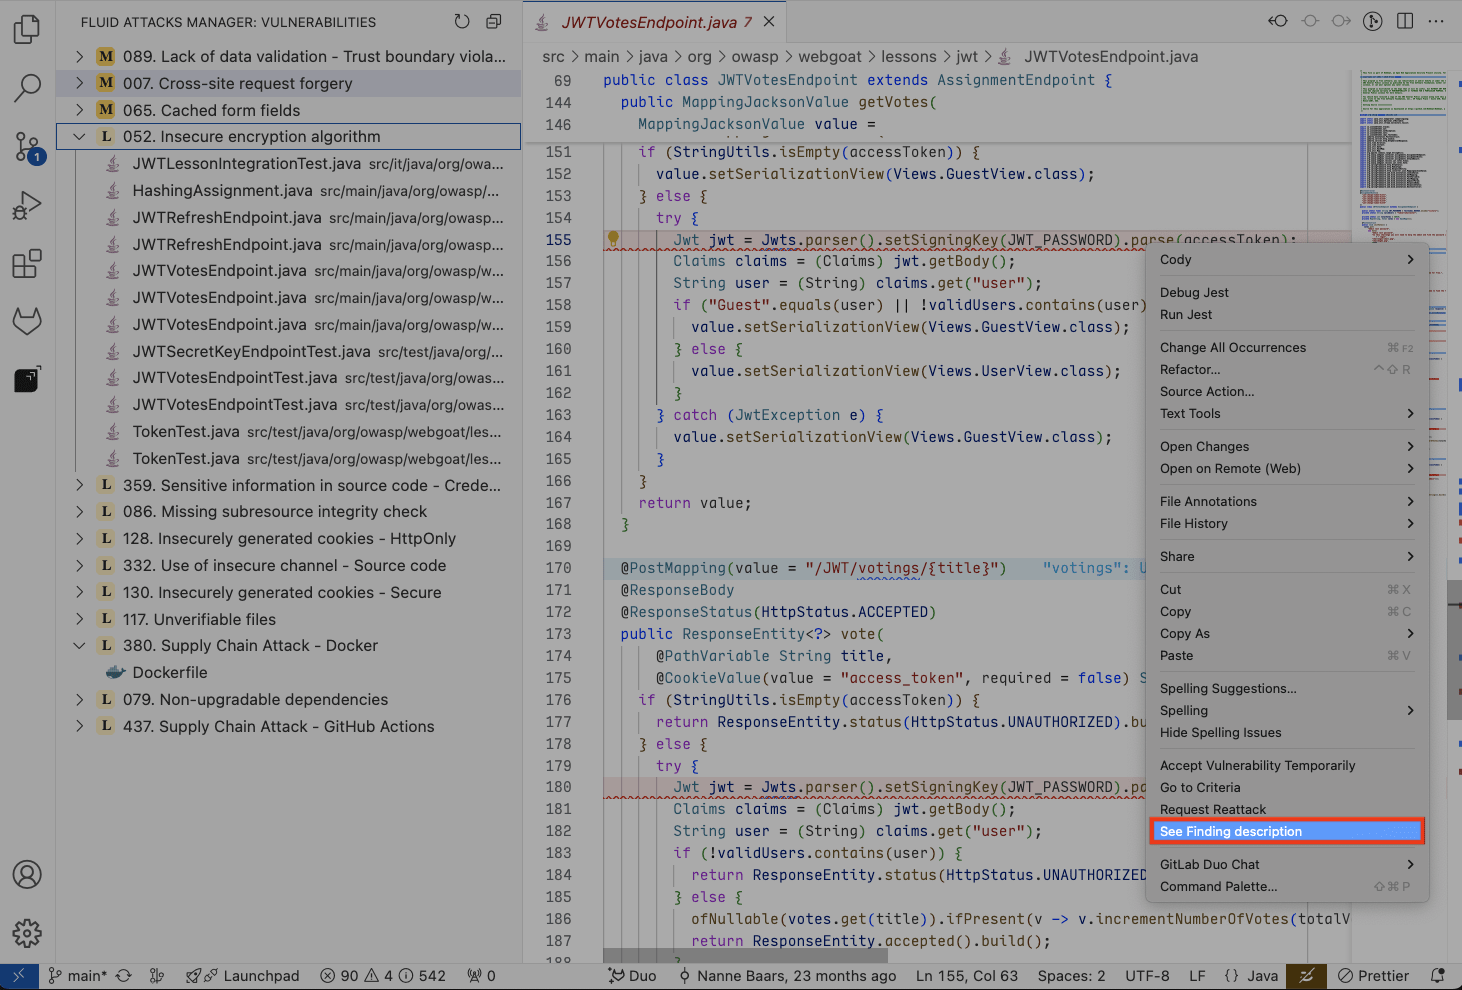
Task: Open notifications bell in status bar
Action: pos(1438,976)
